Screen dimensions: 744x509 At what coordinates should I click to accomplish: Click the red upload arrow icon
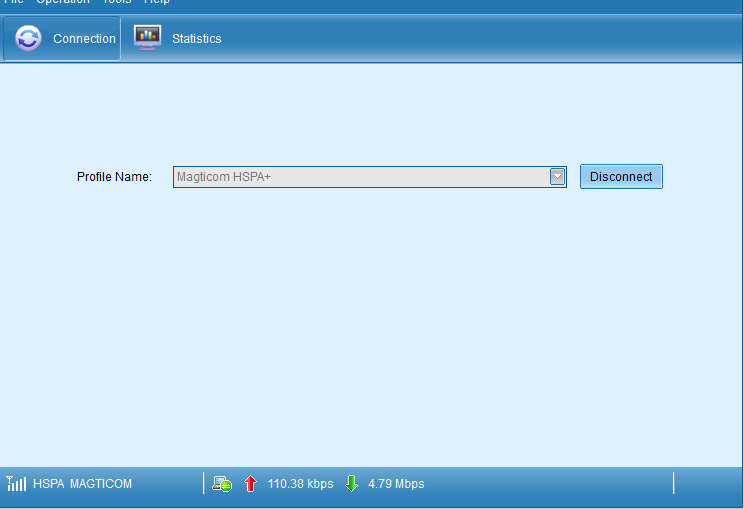pyautogui.click(x=251, y=484)
